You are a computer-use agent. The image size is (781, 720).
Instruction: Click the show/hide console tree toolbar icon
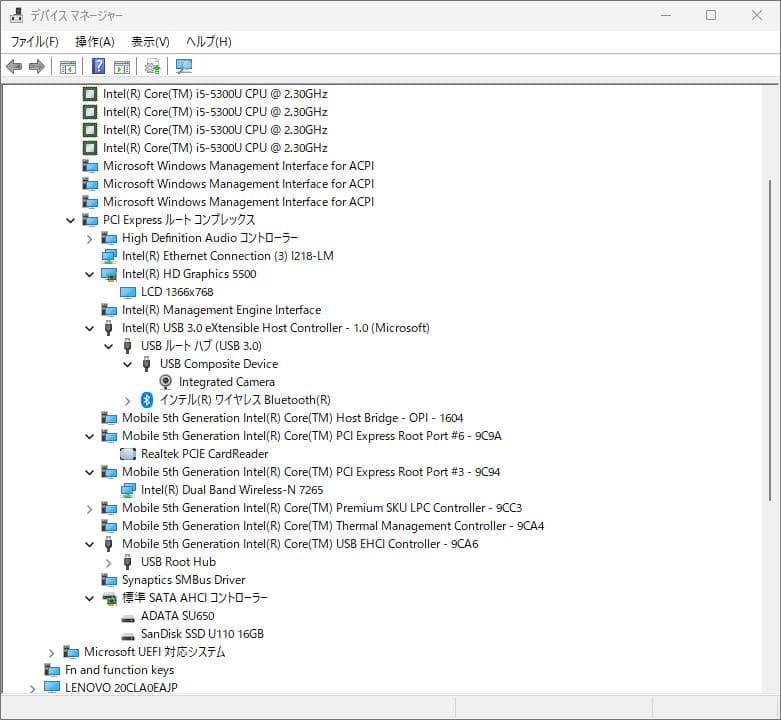67,66
